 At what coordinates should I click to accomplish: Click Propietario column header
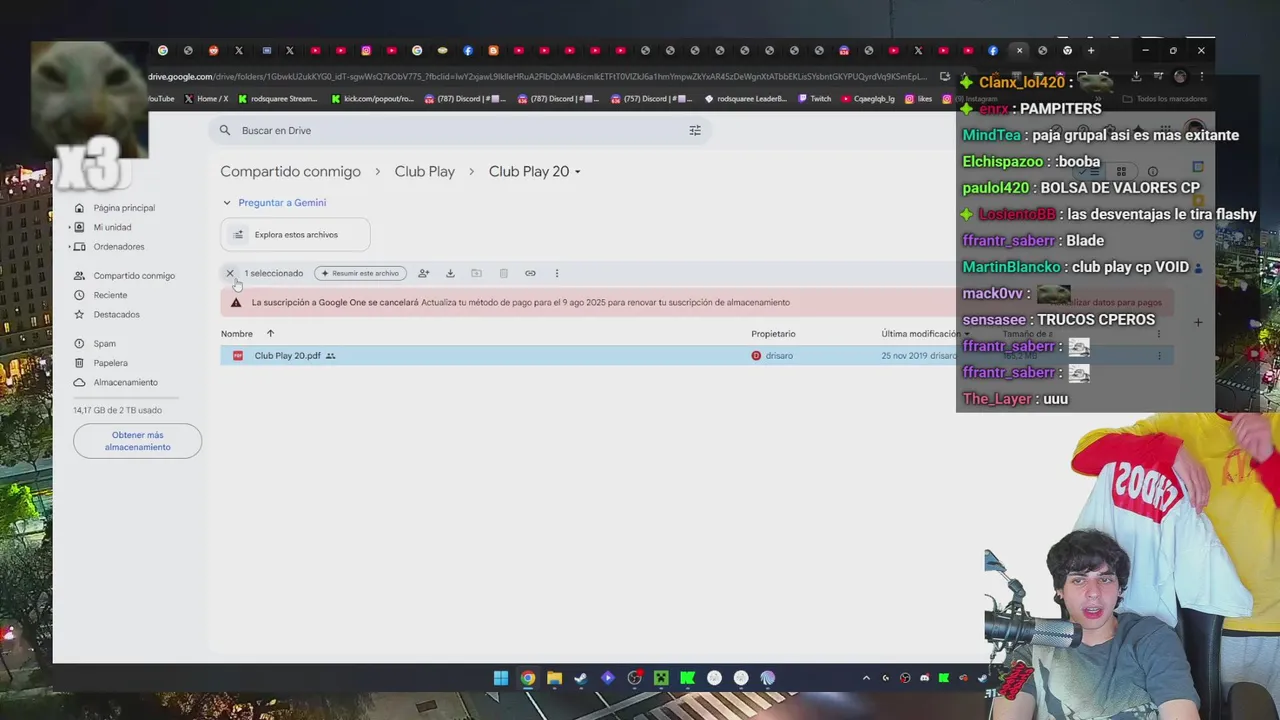click(x=773, y=334)
